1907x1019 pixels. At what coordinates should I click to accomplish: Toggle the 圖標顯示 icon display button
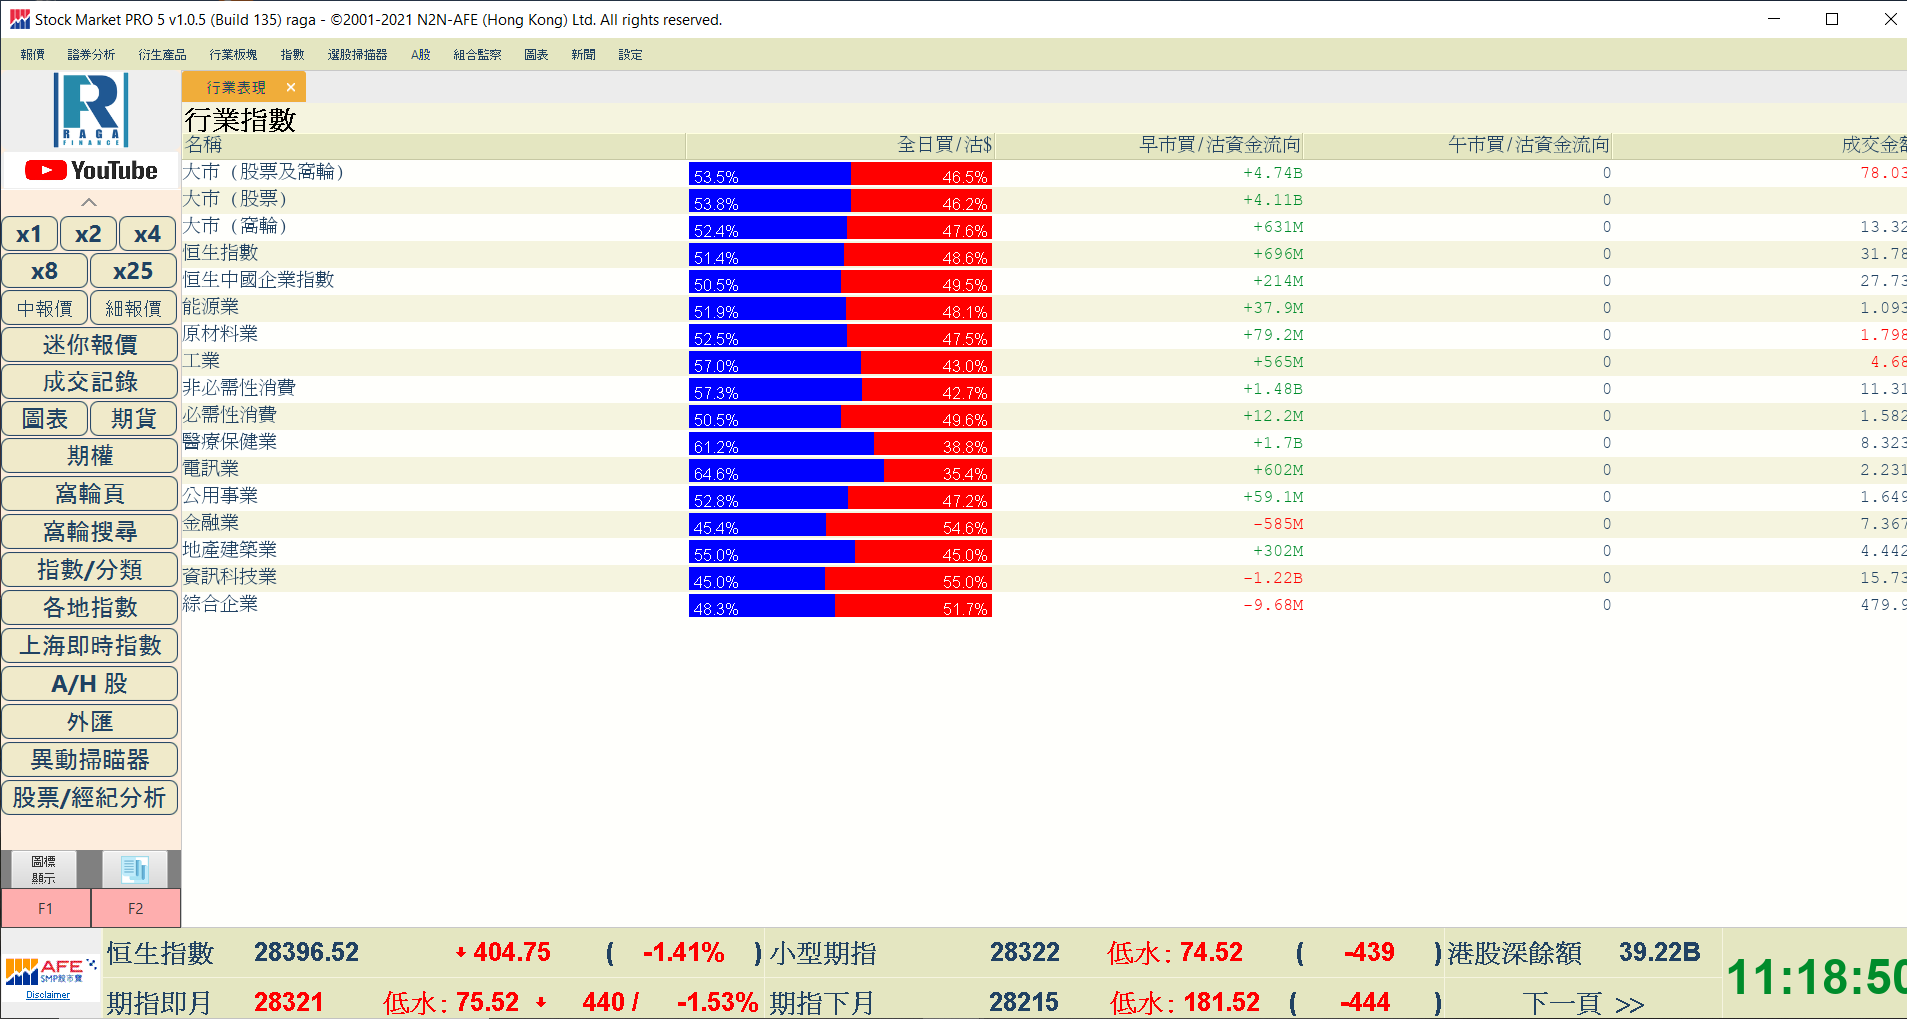click(x=43, y=869)
